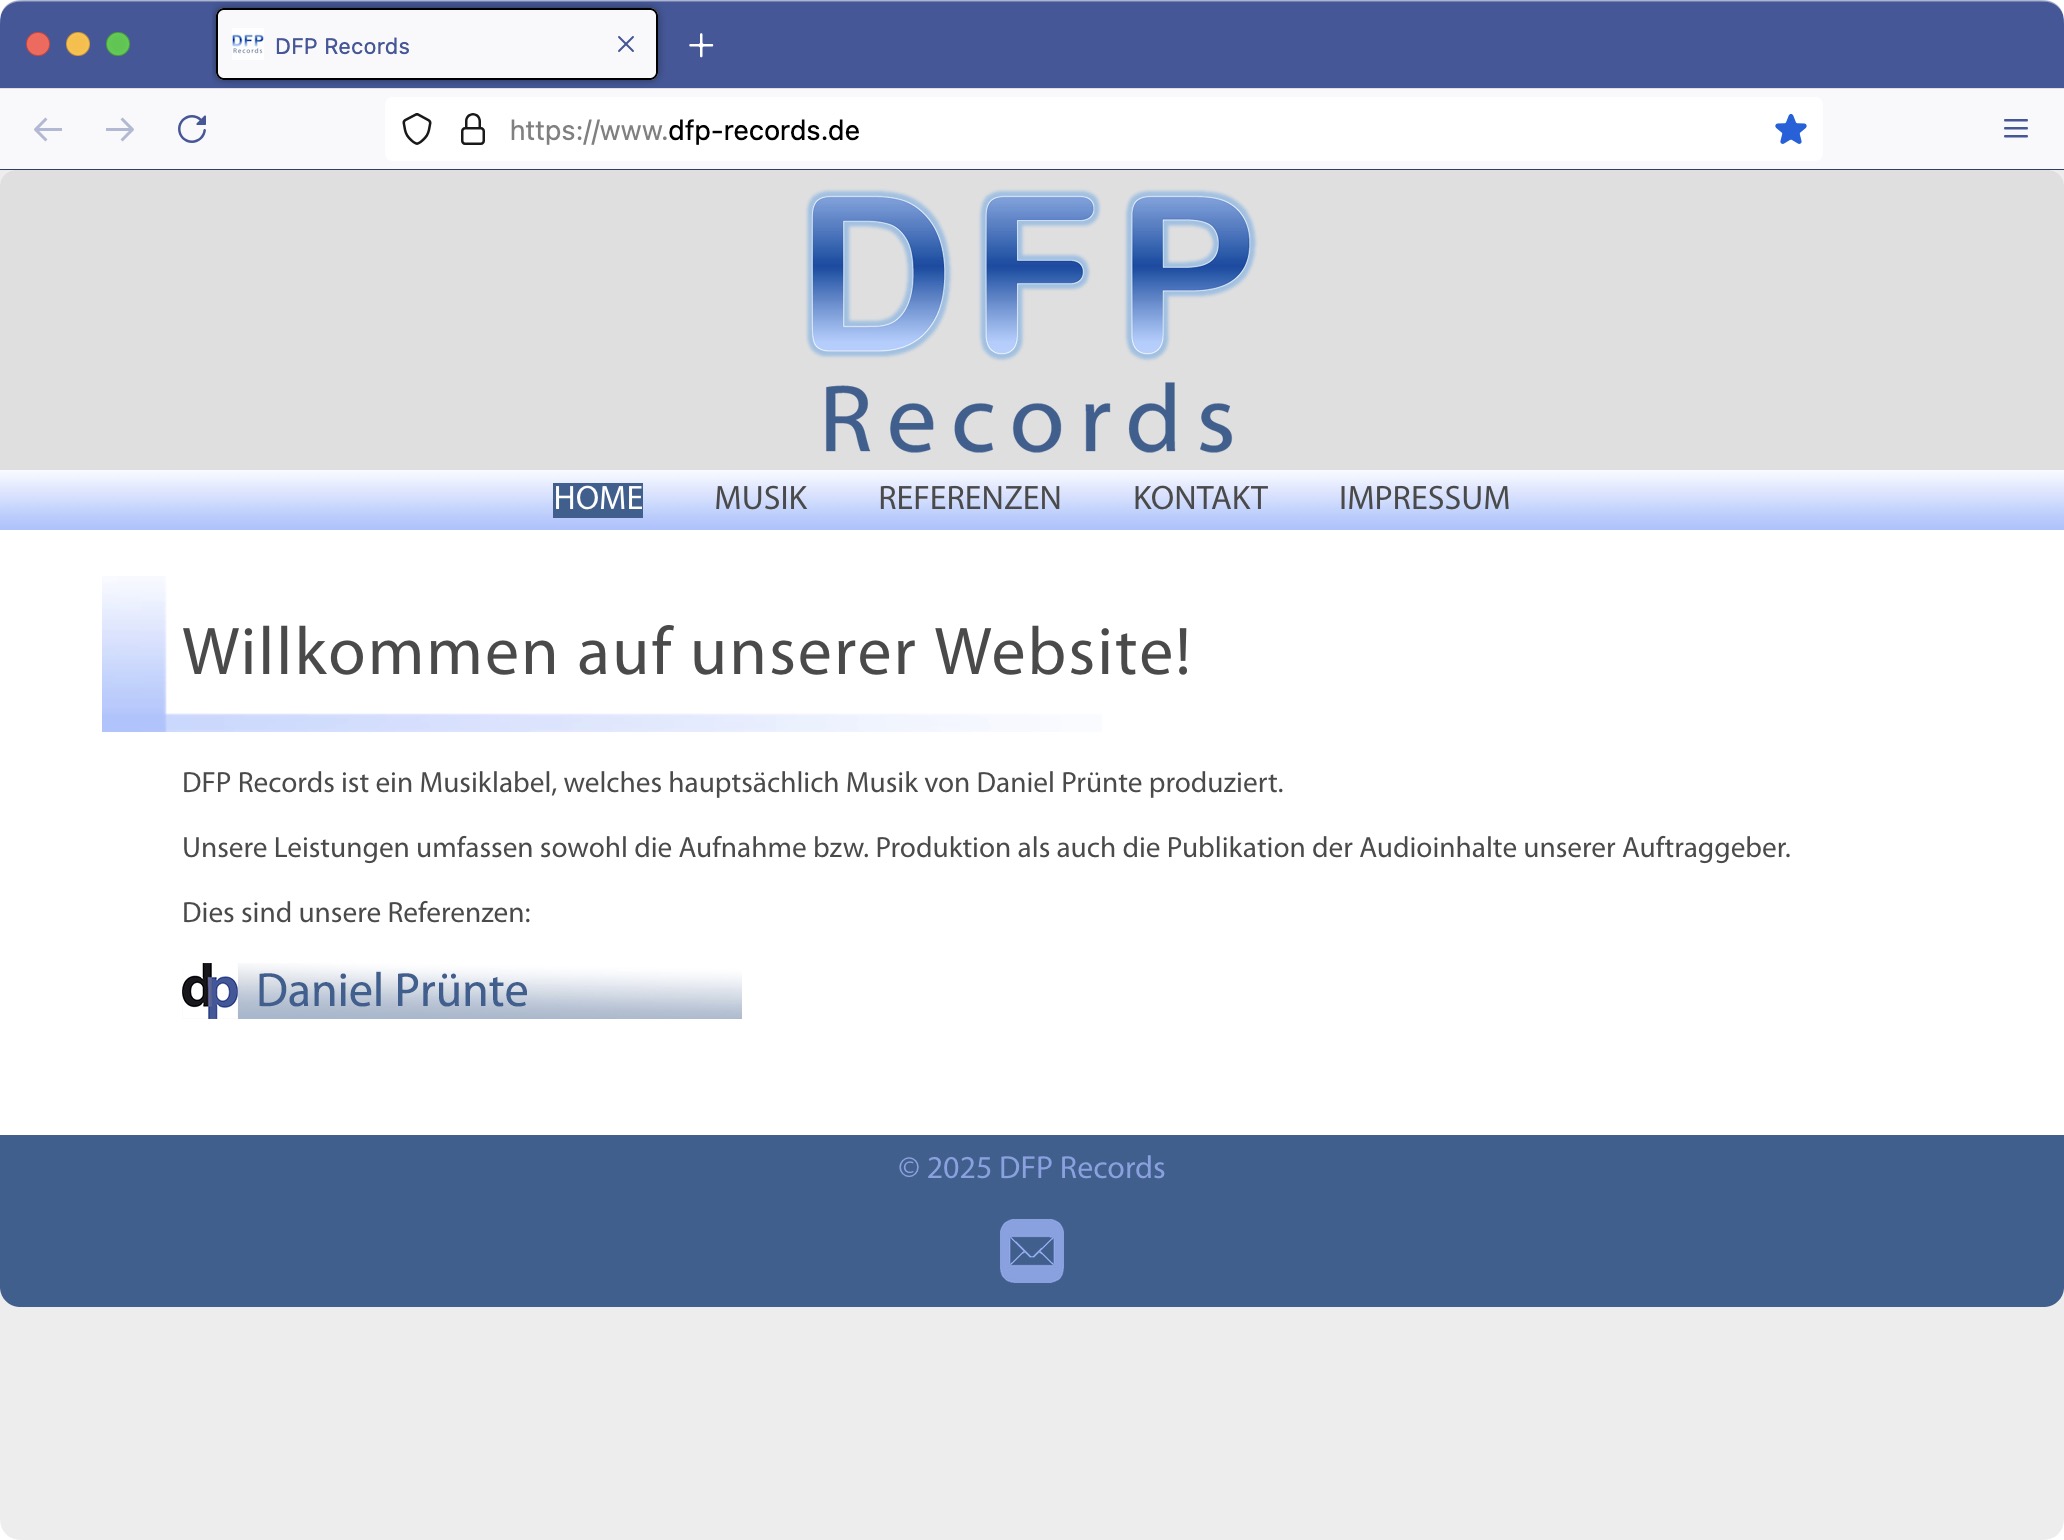This screenshot has height=1540, width=2064.
Task: Click the padlock site security icon
Action: point(473,129)
